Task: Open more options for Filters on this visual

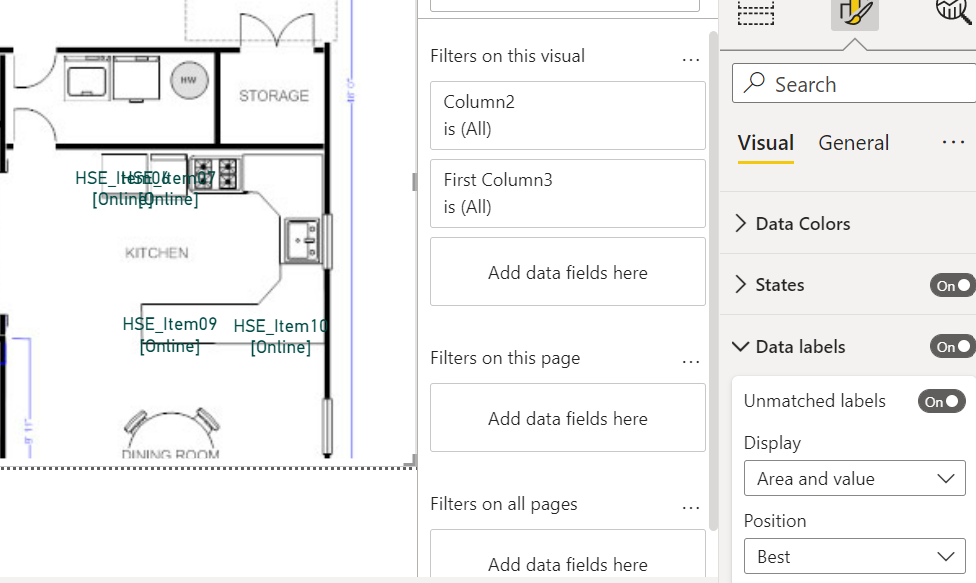Action: (x=691, y=60)
